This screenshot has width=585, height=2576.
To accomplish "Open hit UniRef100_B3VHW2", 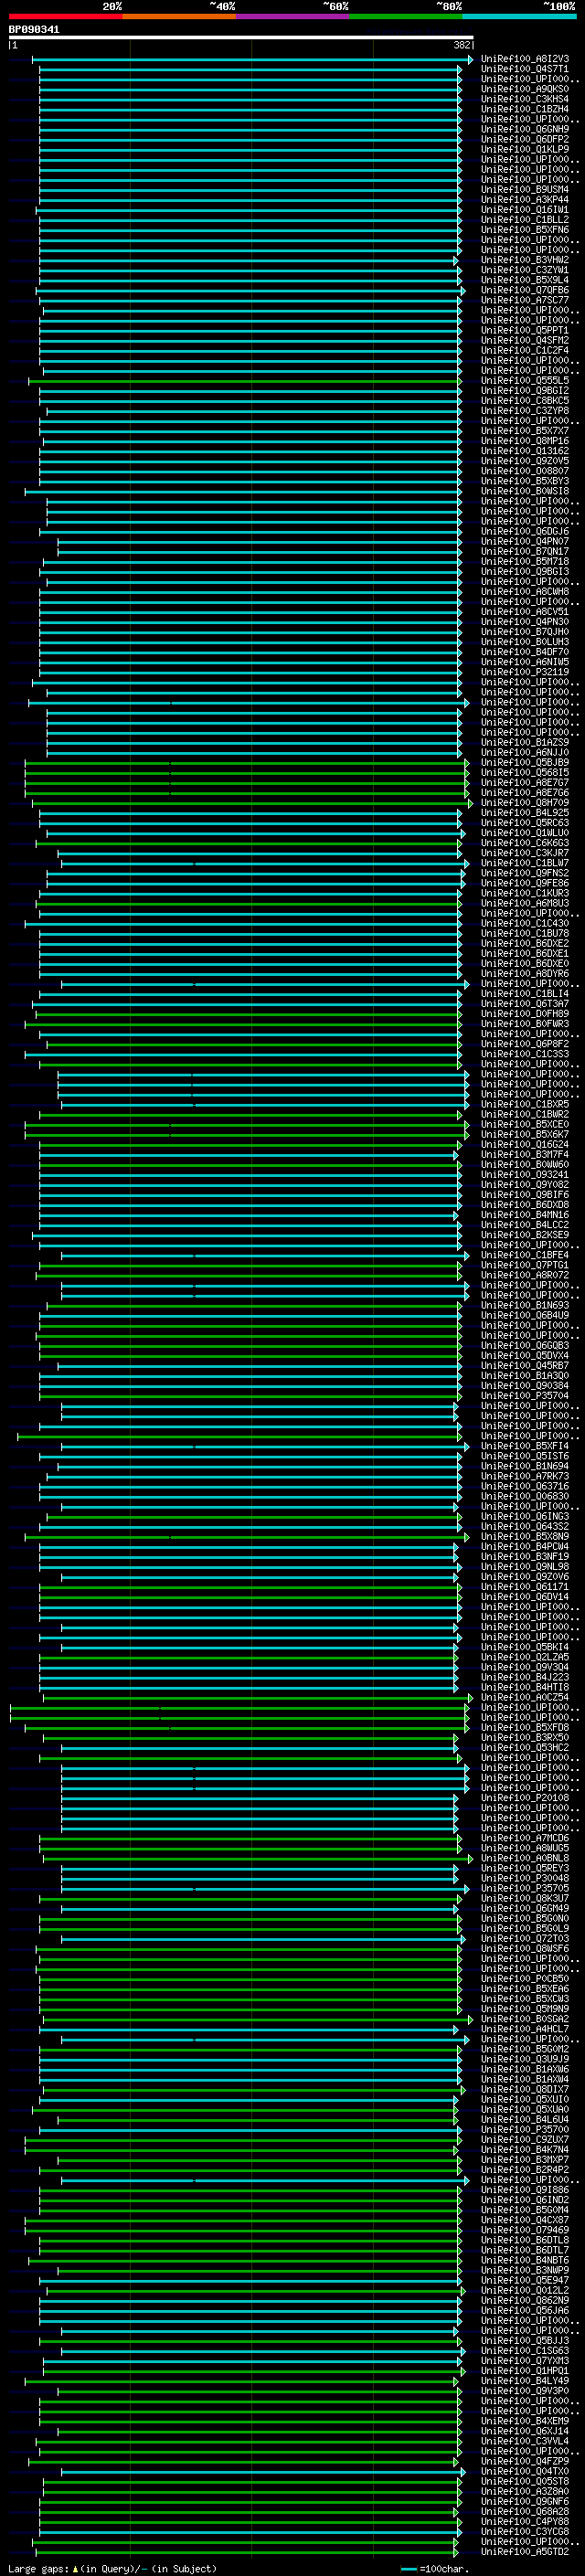I will [x=525, y=260].
